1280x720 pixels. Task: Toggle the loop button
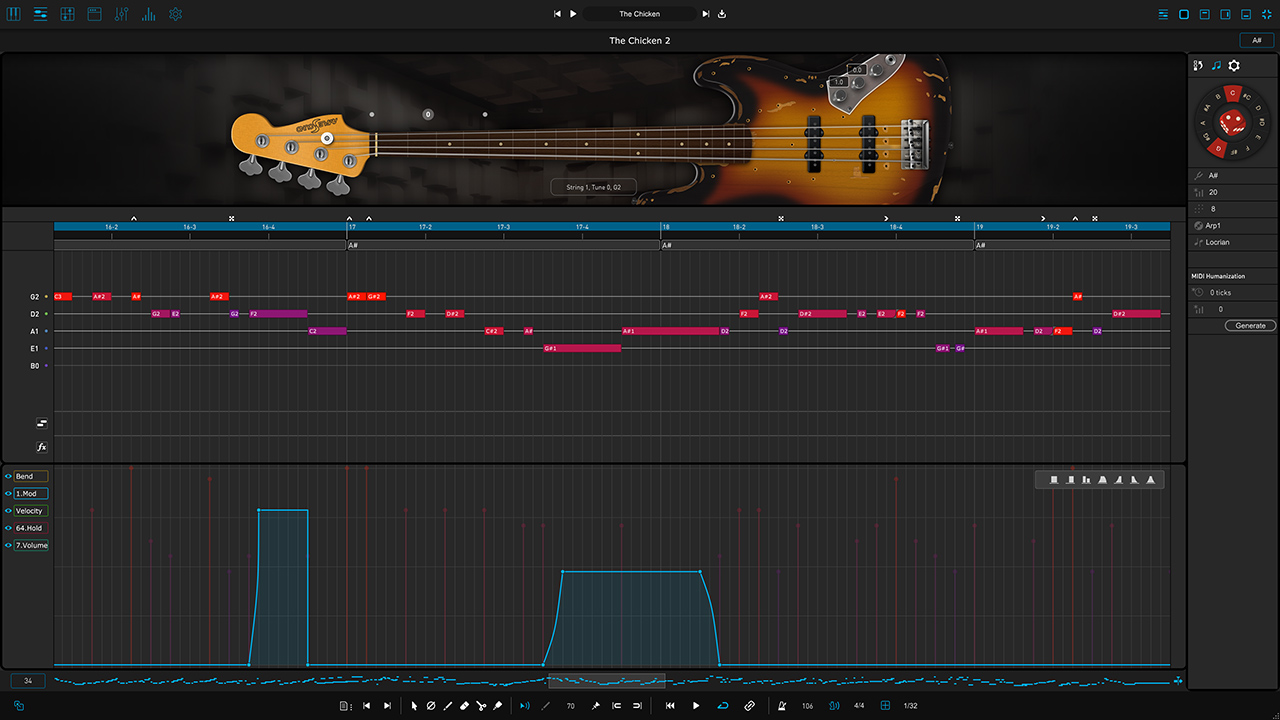[723, 706]
